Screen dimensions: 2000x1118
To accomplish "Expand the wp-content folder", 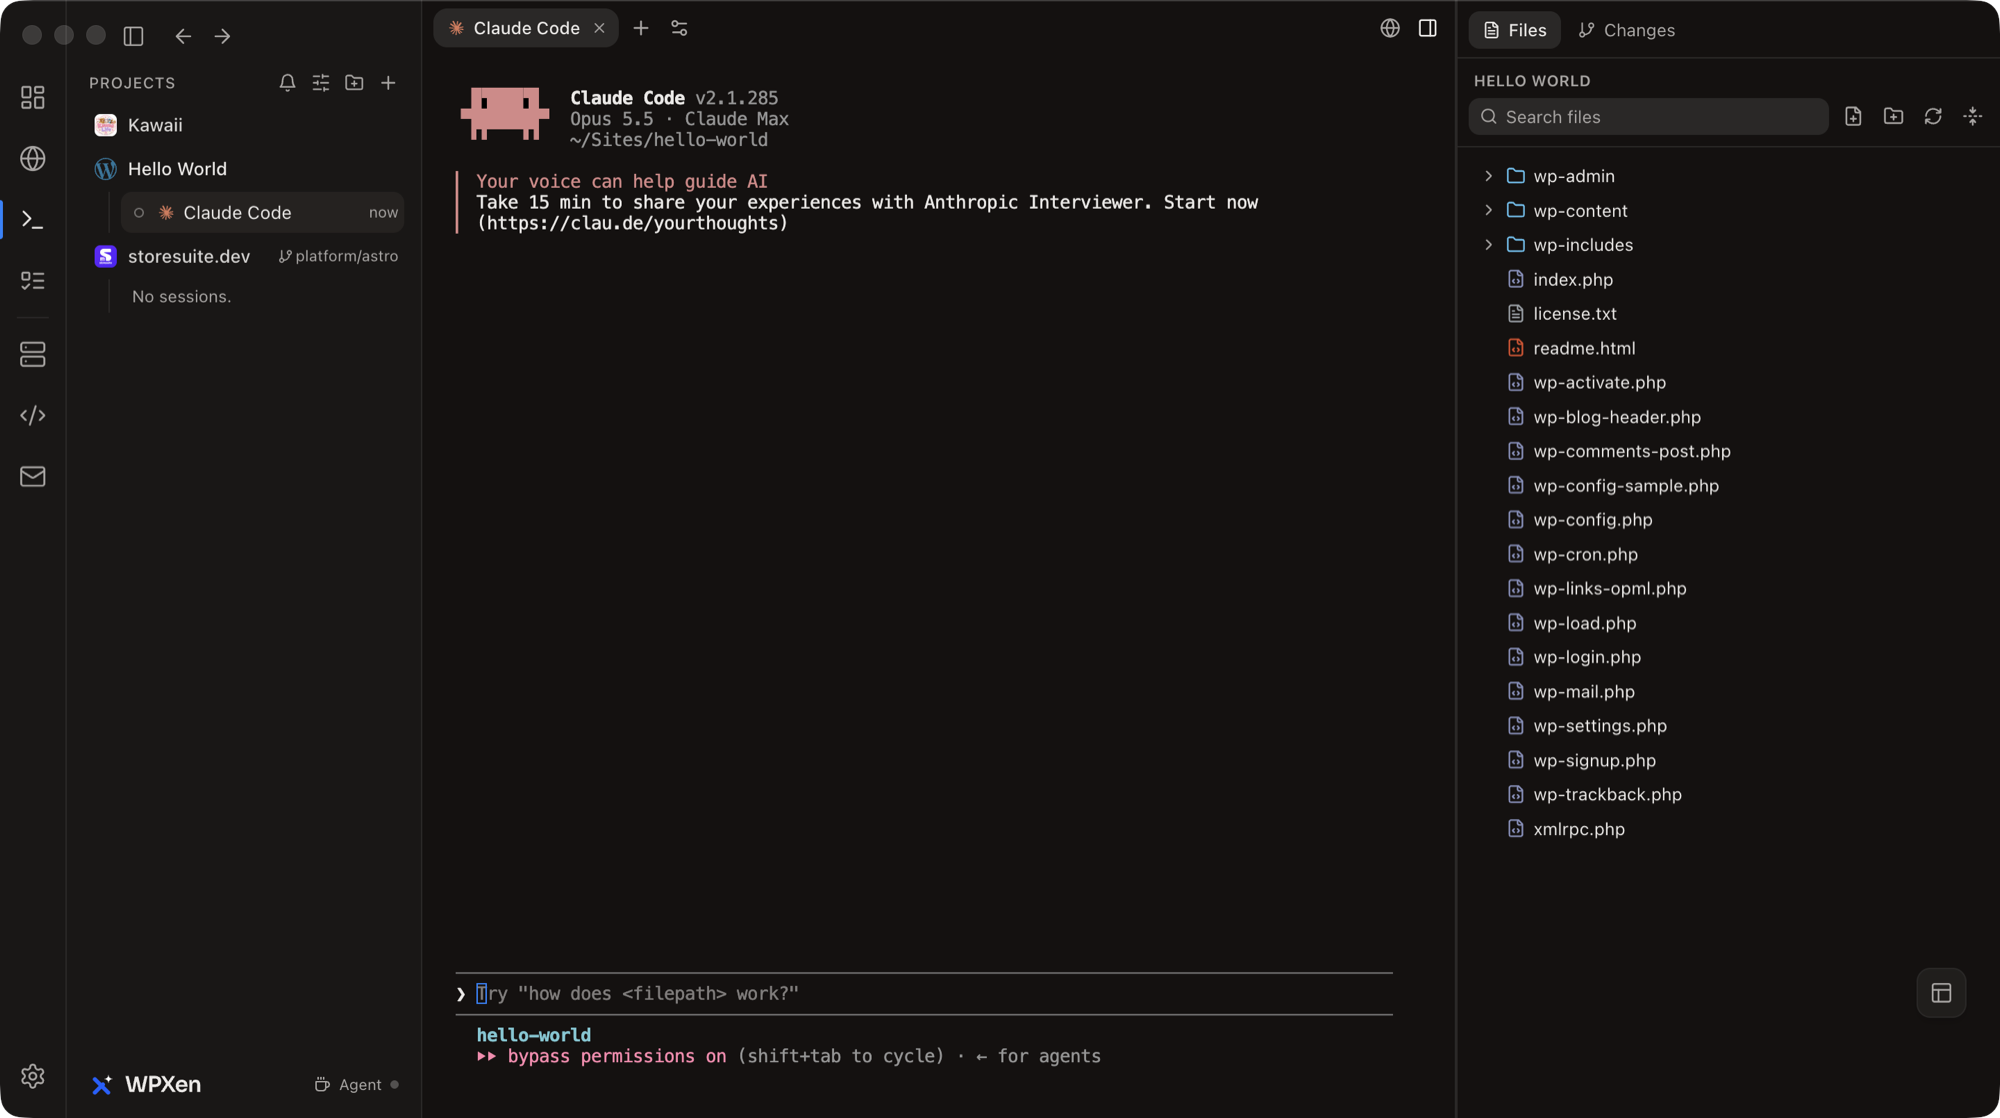I will coord(1488,210).
